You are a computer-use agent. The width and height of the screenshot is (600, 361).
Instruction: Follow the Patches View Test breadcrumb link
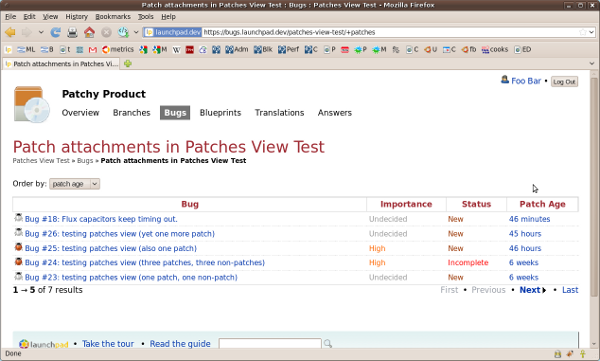pos(41,160)
